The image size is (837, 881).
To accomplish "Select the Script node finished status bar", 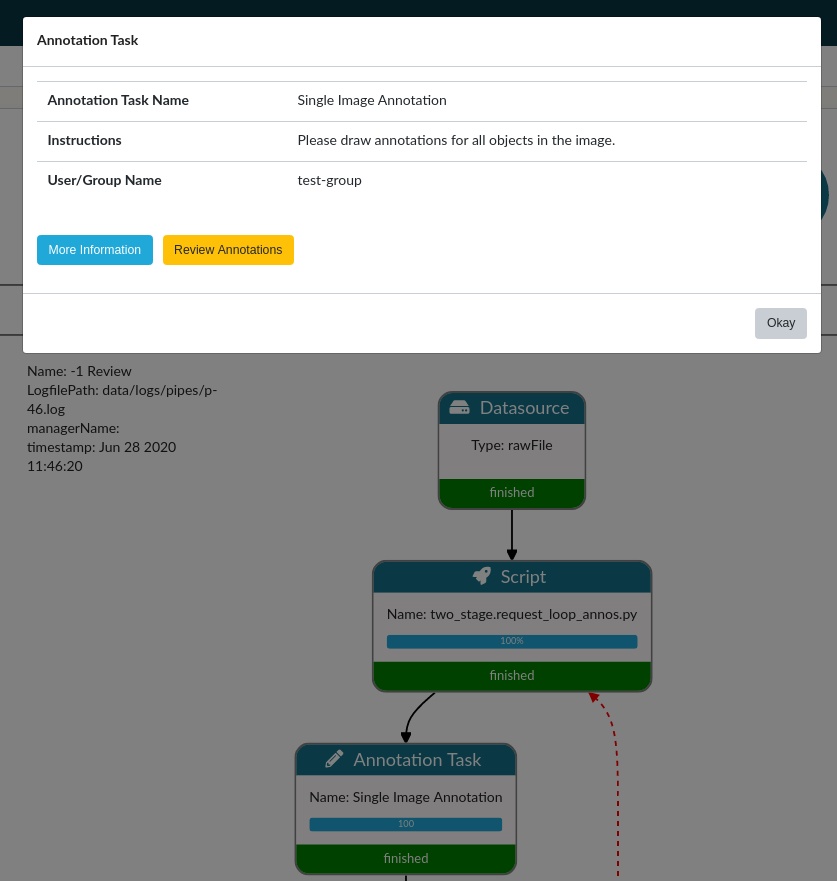I will (x=512, y=676).
